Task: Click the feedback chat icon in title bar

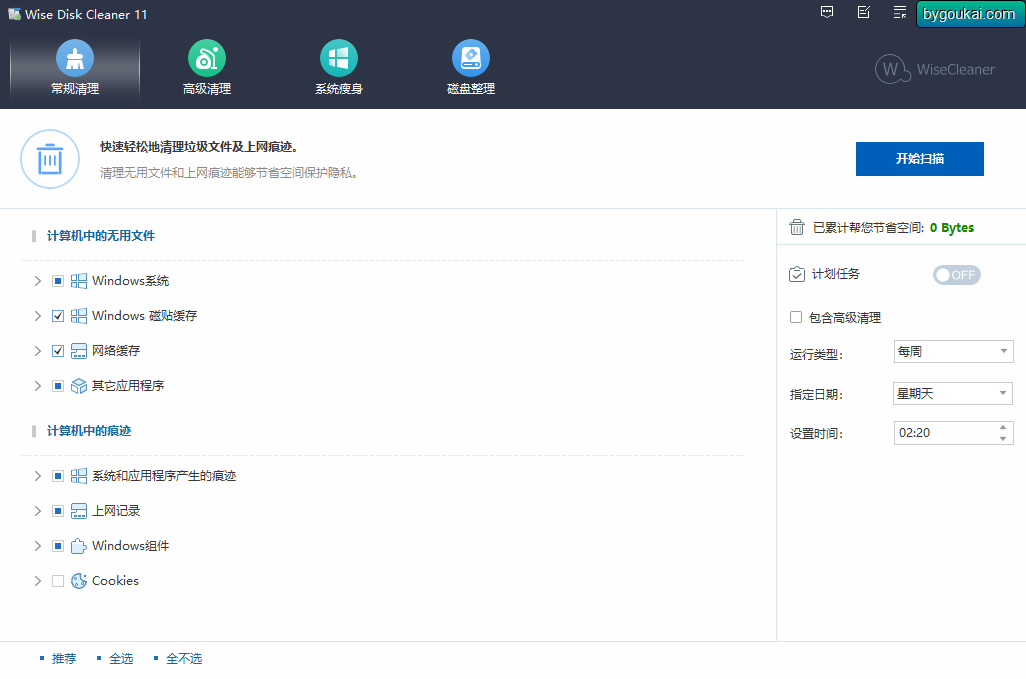Action: tap(827, 12)
